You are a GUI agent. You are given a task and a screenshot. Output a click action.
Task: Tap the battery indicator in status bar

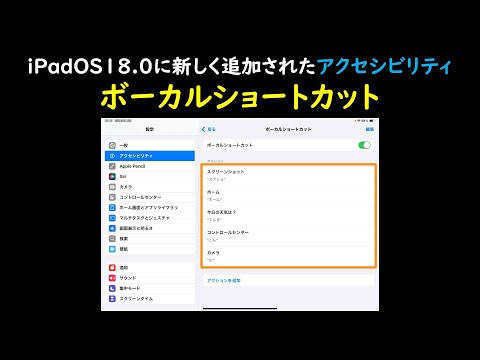[371, 121]
